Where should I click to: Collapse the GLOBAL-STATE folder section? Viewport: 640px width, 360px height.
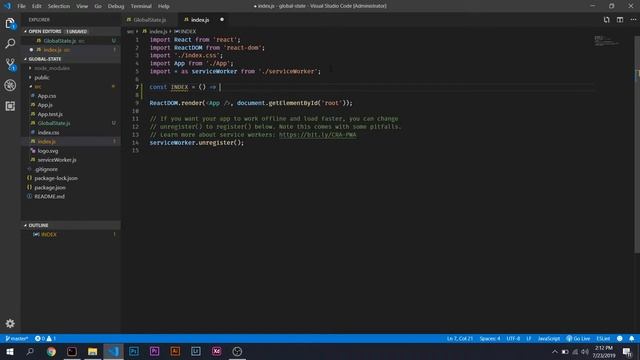71,59
